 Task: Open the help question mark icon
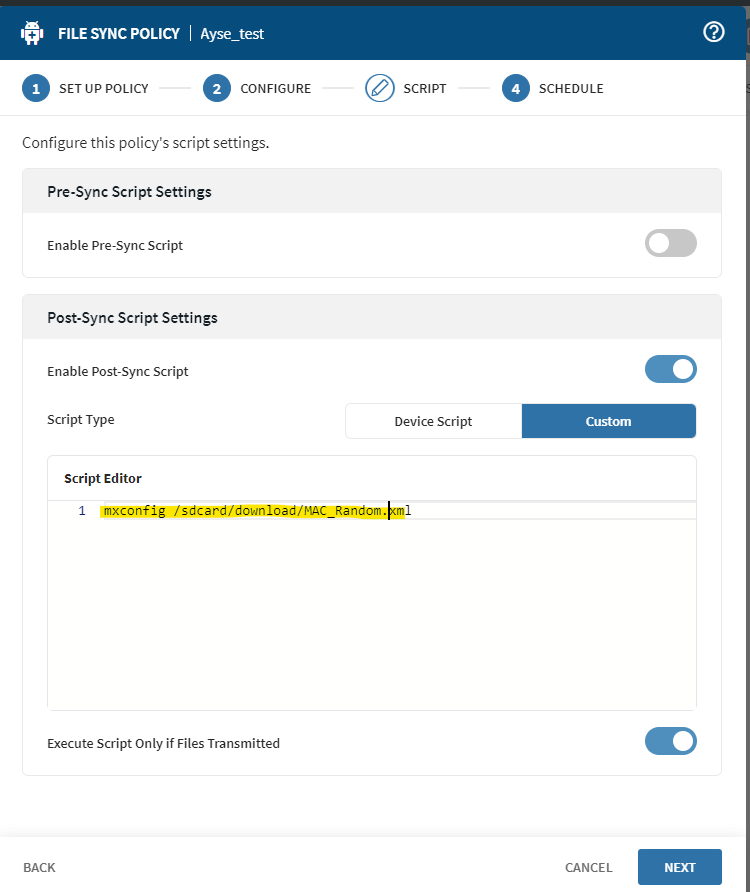point(713,32)
